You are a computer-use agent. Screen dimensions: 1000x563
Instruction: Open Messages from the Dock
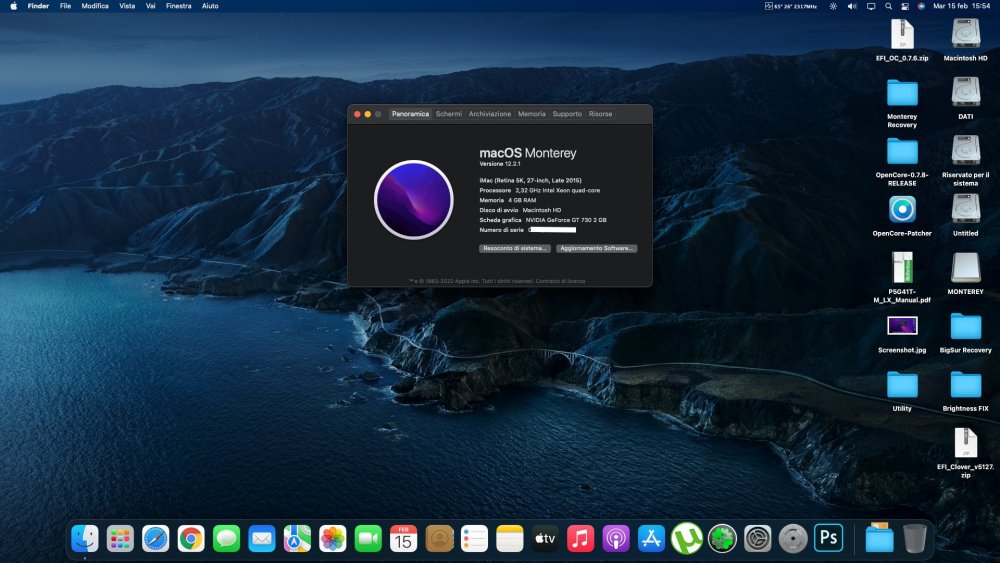(x=226, y=539)
